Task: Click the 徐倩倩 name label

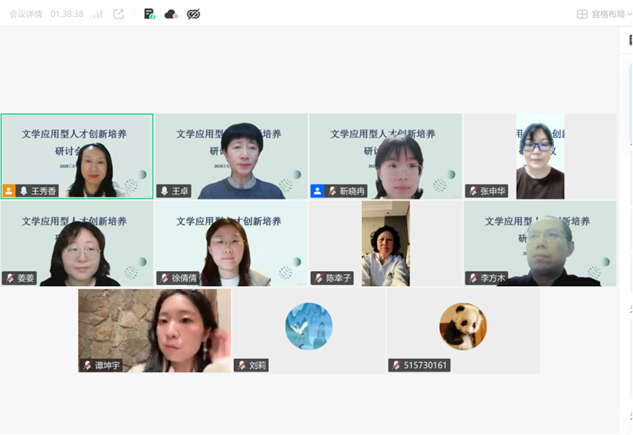Action: pyautogui.click(x=184, y=278)
